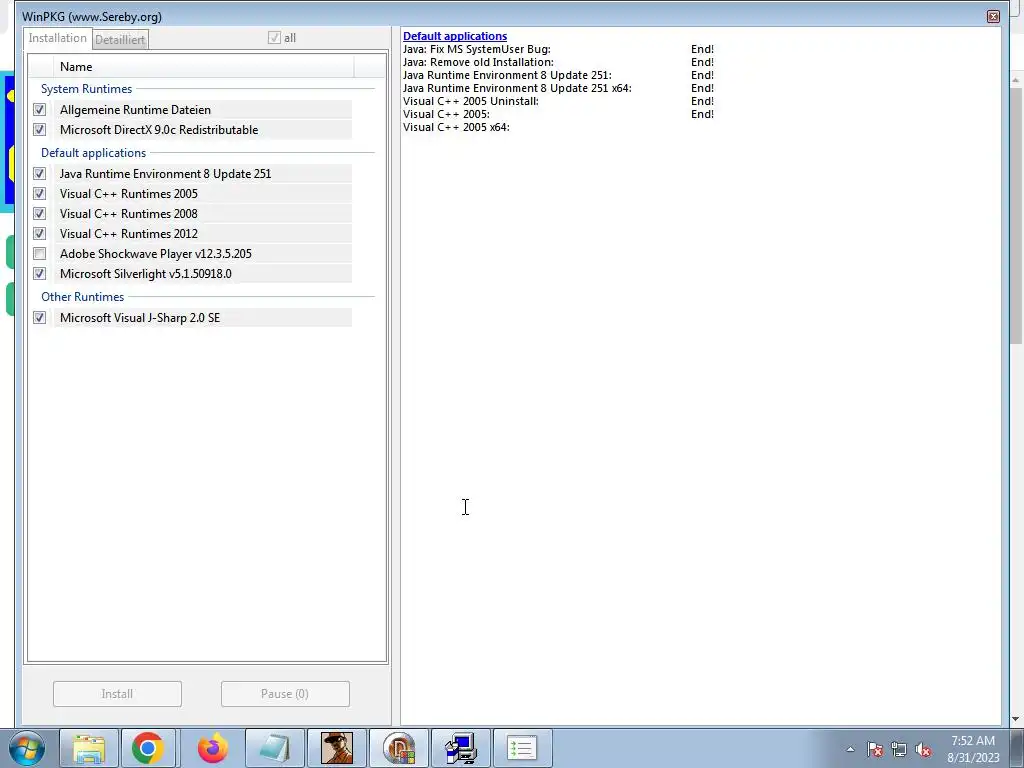Open the notepad-style taskbar icon

click(x=275, y=748)
